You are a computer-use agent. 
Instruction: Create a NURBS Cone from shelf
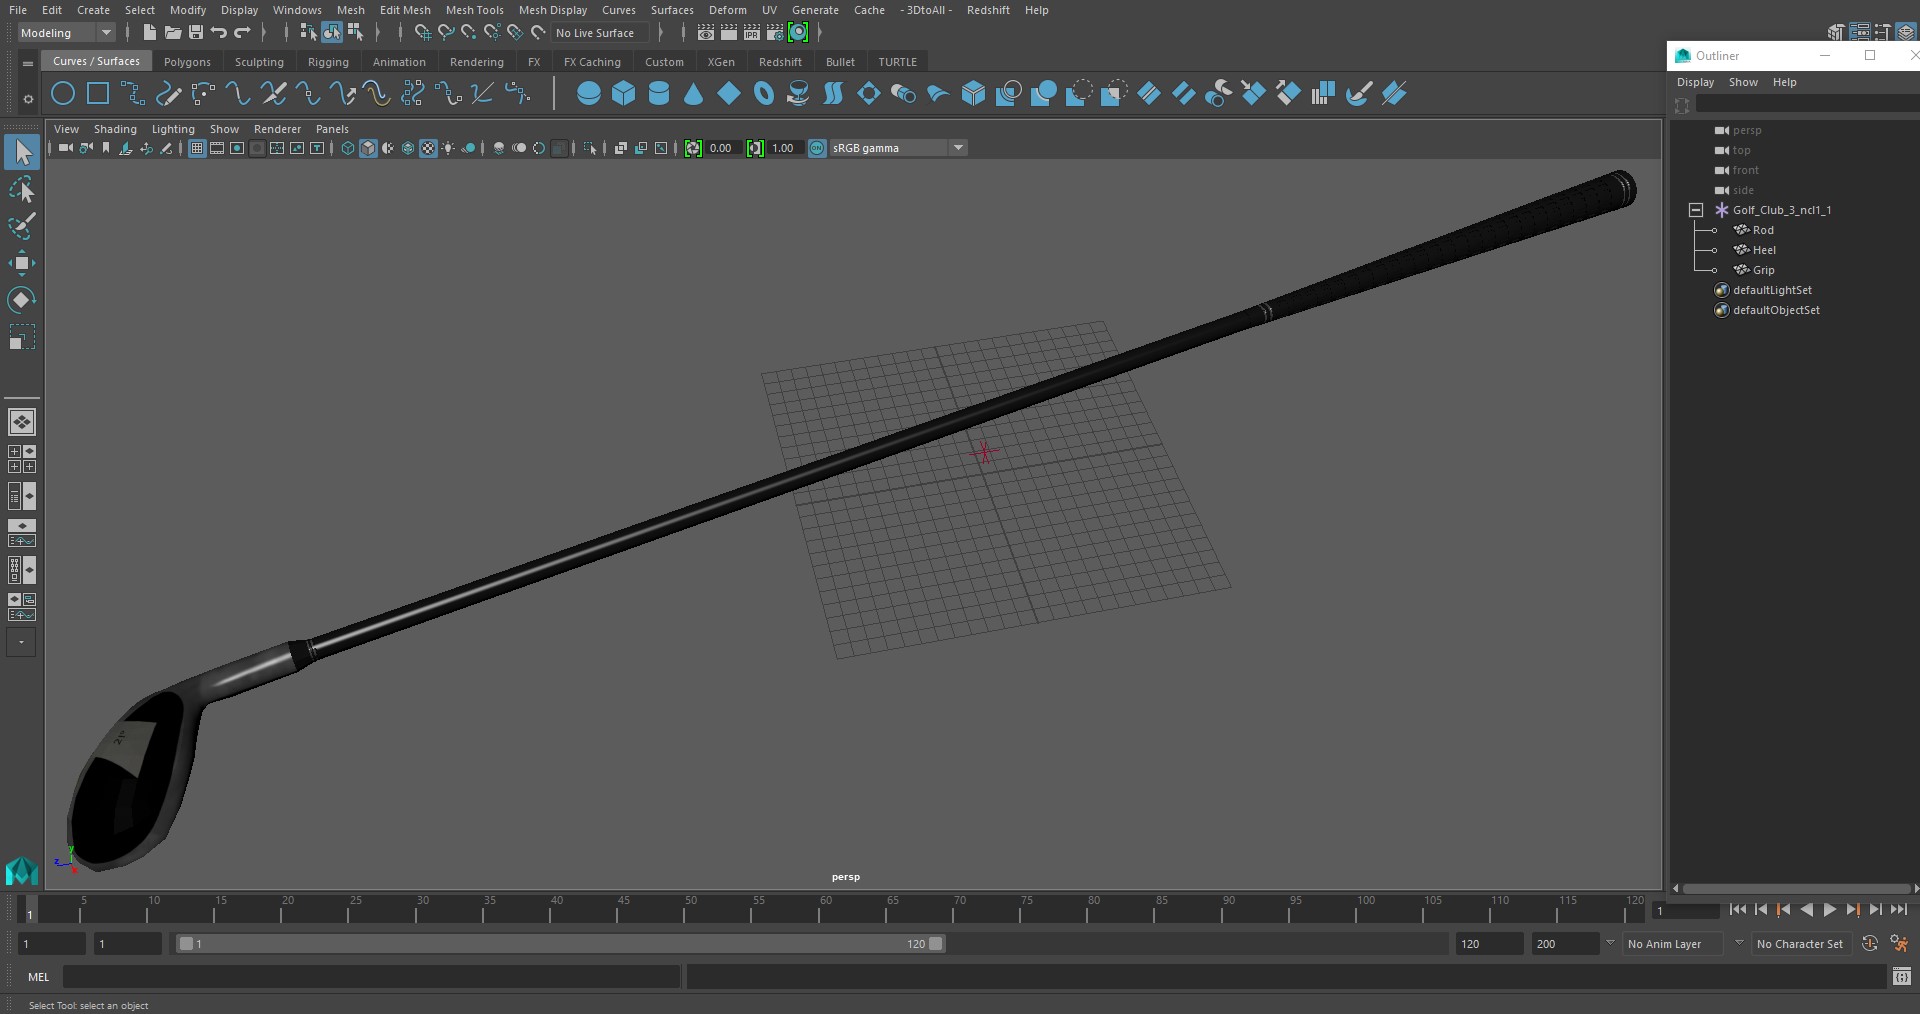point(694,94)
